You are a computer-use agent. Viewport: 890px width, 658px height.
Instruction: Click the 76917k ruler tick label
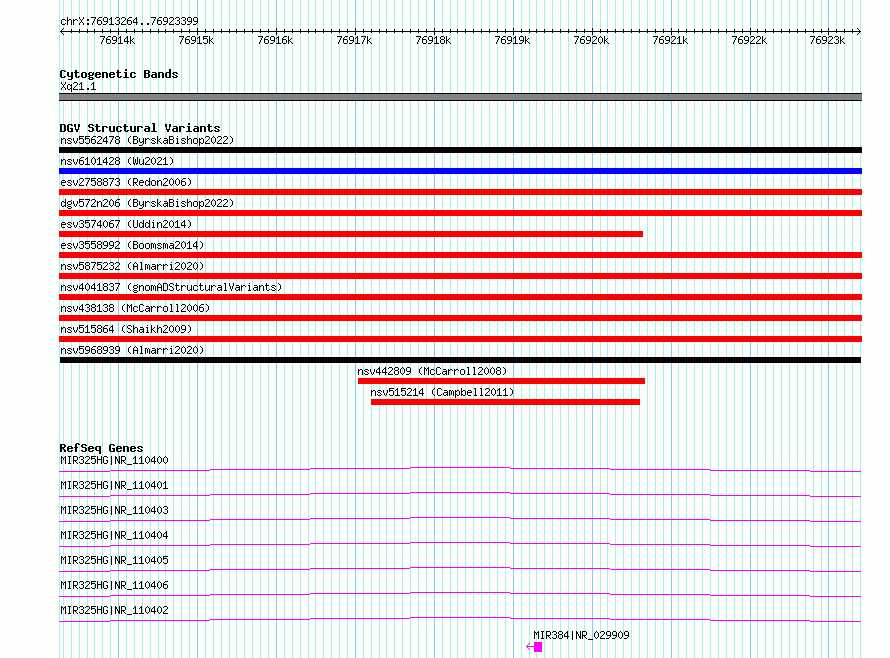pyautogui.click(x=354, y=40)
